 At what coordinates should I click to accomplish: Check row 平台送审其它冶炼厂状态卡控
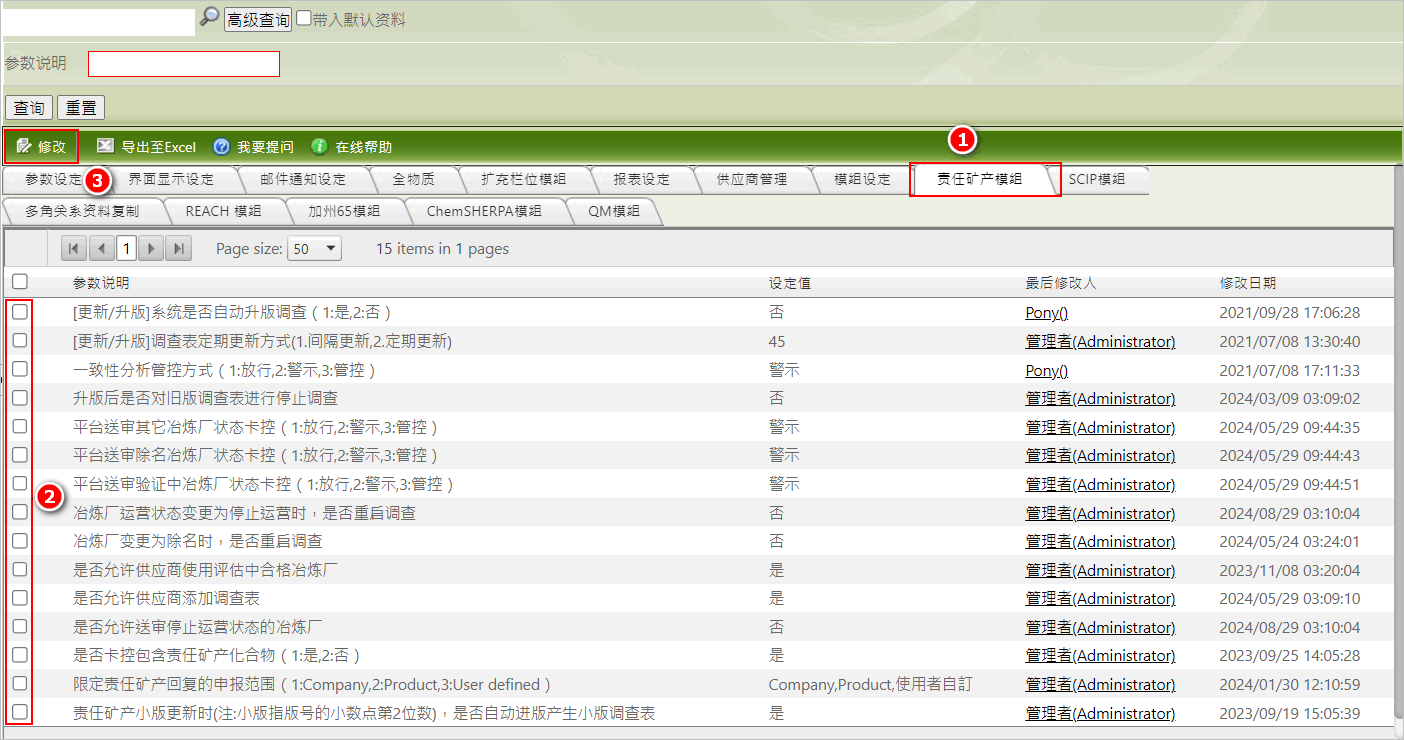point(19,427)
